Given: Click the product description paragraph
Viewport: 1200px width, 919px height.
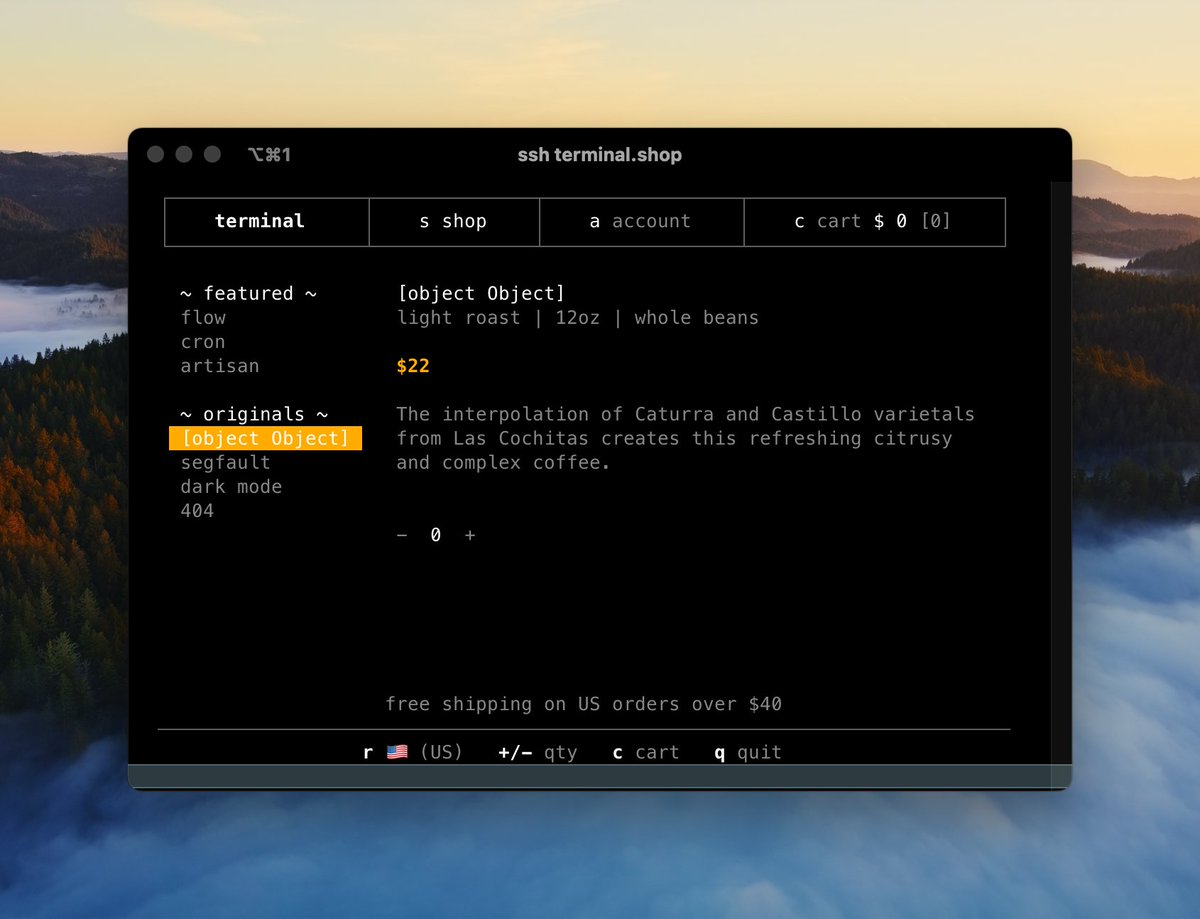Looking at the screenshot, I should pos(685,438).
